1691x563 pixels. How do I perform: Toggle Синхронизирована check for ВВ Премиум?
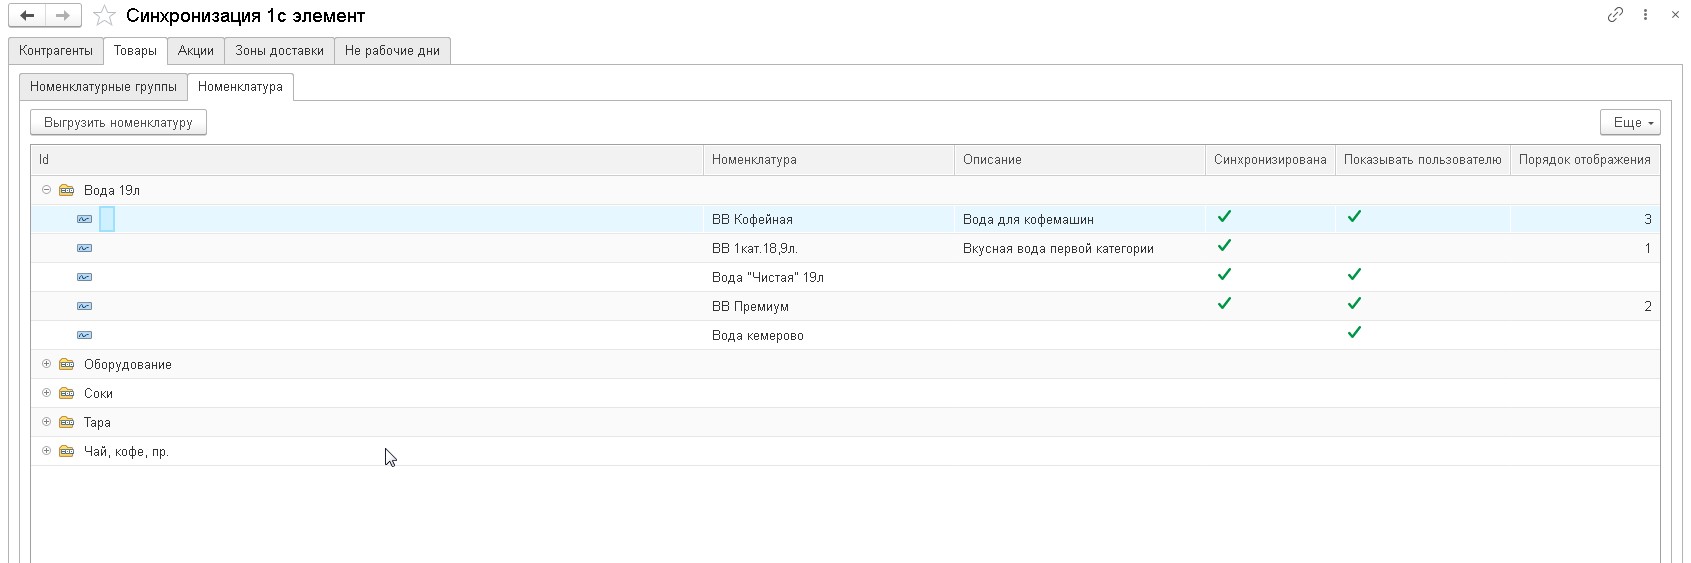[1224, 304]
